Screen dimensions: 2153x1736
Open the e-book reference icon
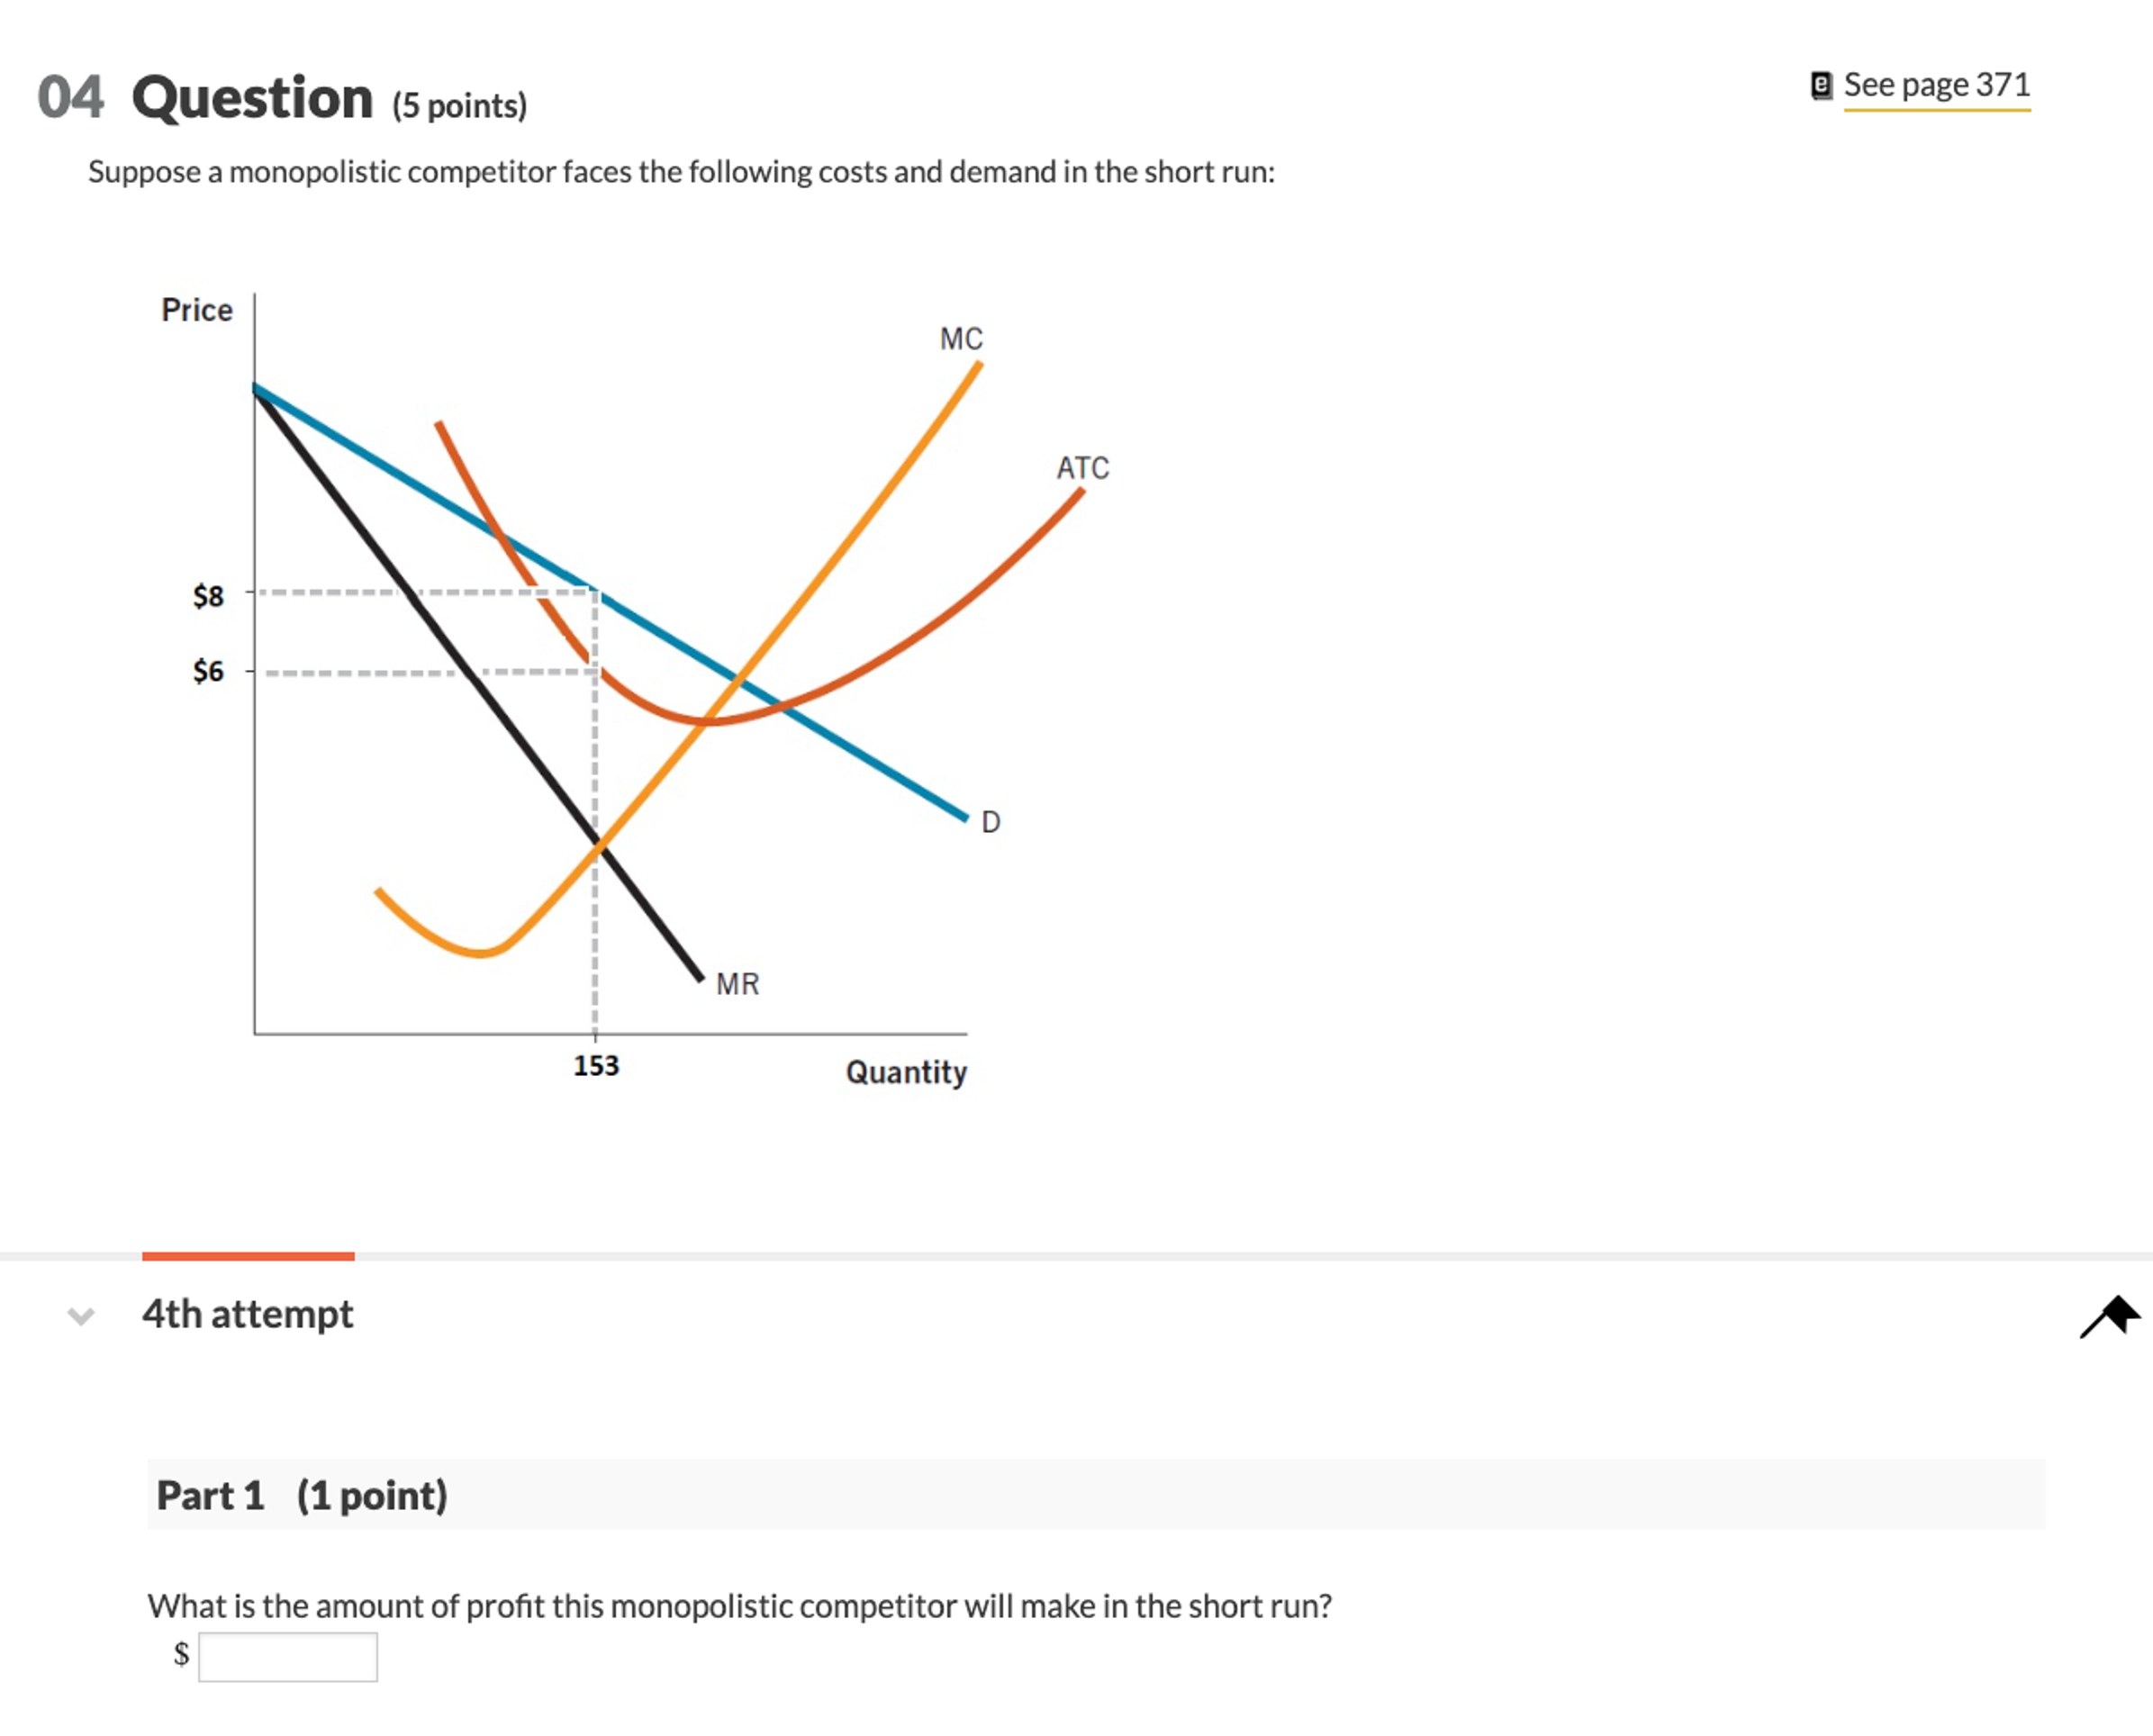click(x=1821, y=85)
